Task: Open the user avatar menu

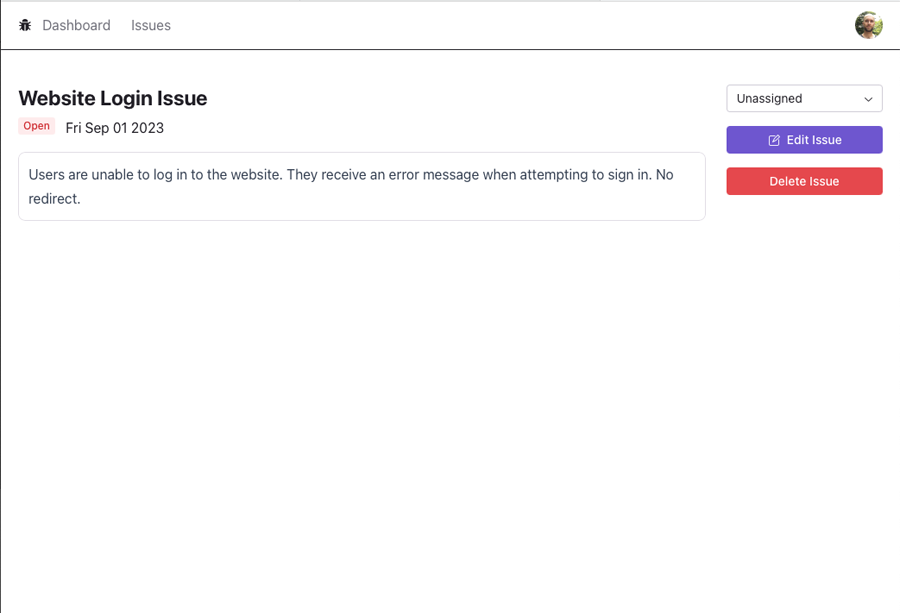Action: point(868,25)
